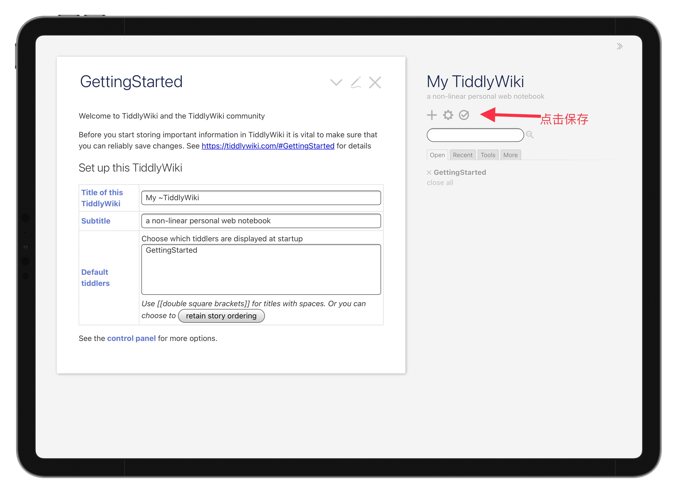The image size is (678, 494).
Task: Switch to the Open tab
Action: click(437, 155)
